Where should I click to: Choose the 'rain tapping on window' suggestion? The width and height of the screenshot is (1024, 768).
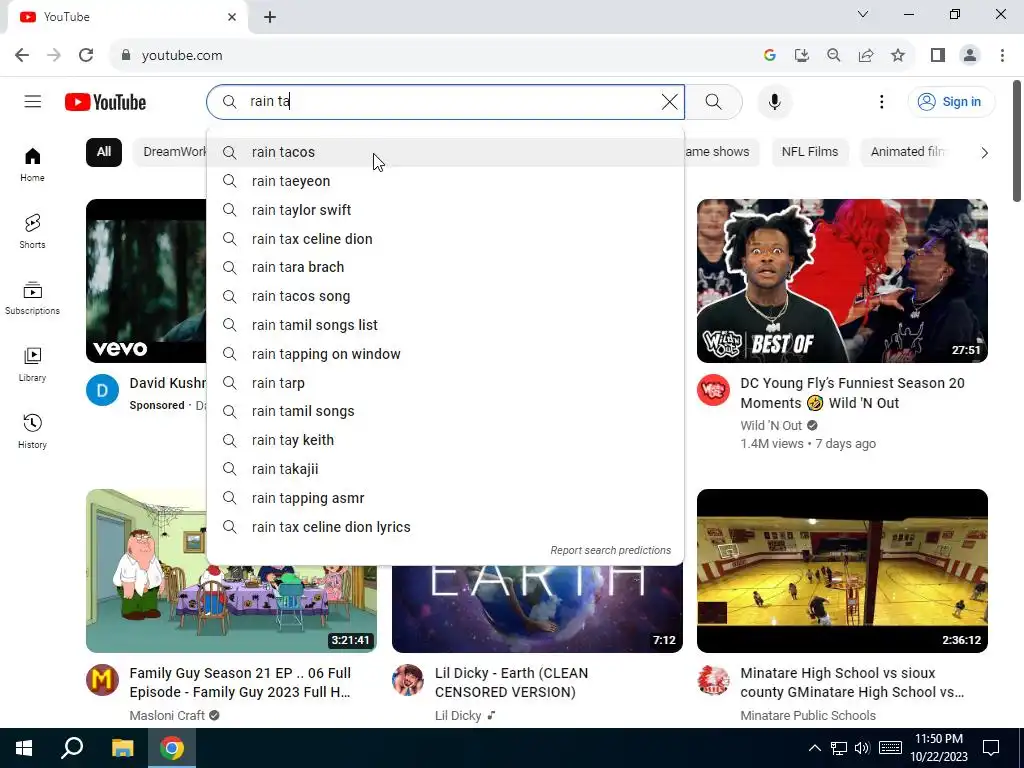[445, 354]
